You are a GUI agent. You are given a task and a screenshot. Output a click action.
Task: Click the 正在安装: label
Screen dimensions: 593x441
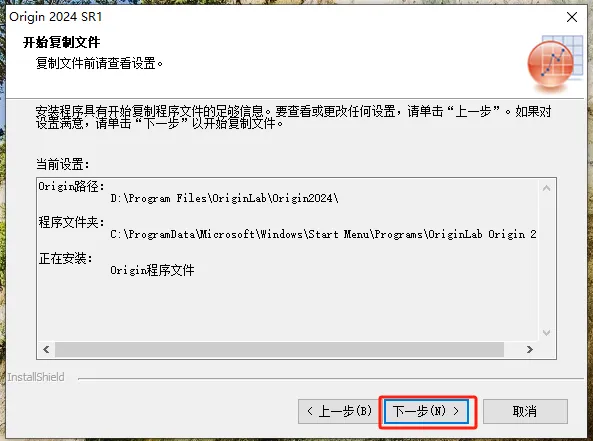(65, 259)
